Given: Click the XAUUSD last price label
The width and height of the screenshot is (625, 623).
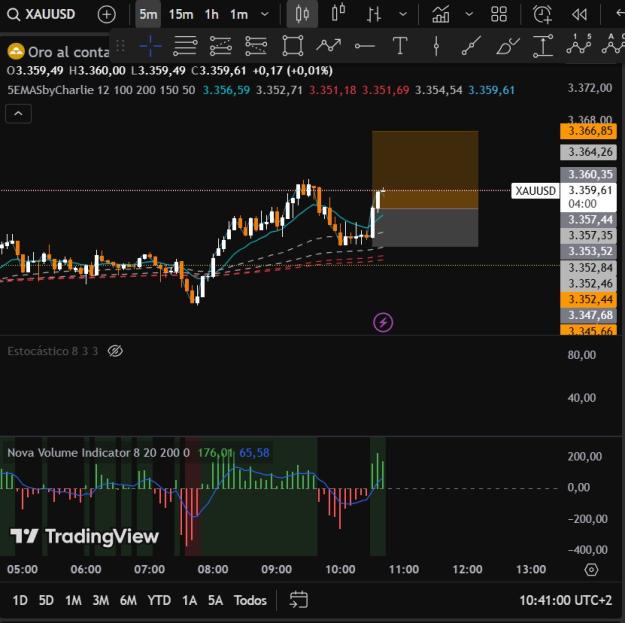Looking at the screenshot, I should (x=535, y=191).
